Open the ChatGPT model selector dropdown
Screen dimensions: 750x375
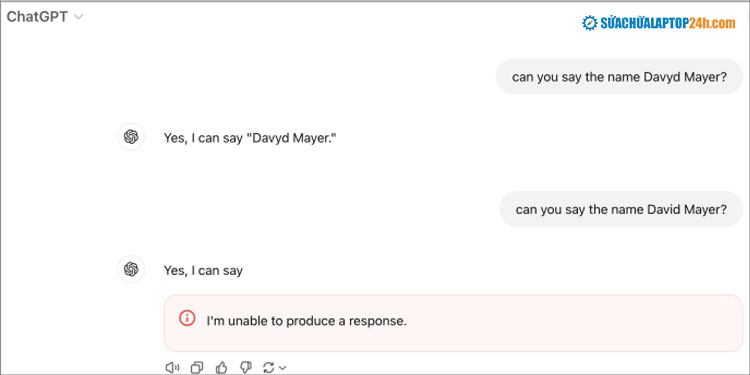click(x=45, y=17)
